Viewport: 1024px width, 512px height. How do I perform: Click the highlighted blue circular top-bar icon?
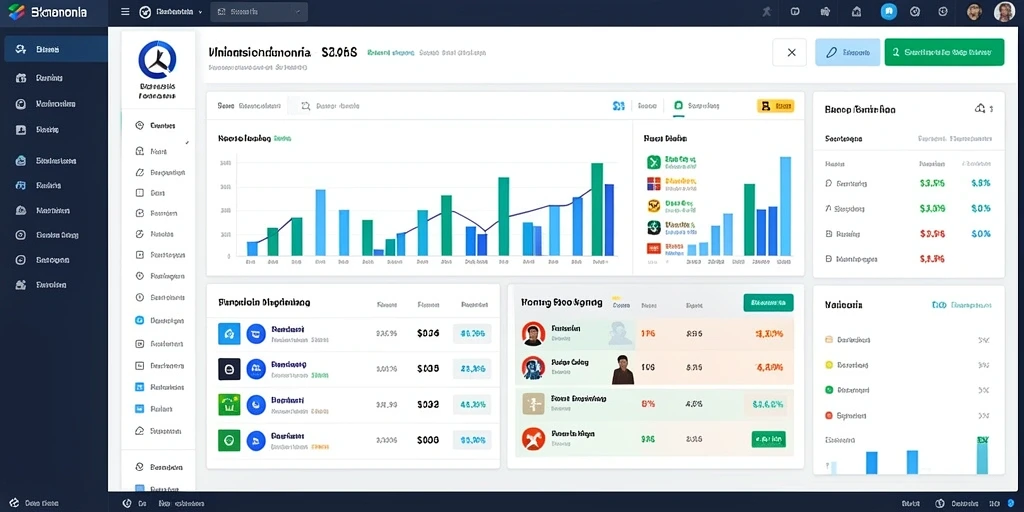888,11
